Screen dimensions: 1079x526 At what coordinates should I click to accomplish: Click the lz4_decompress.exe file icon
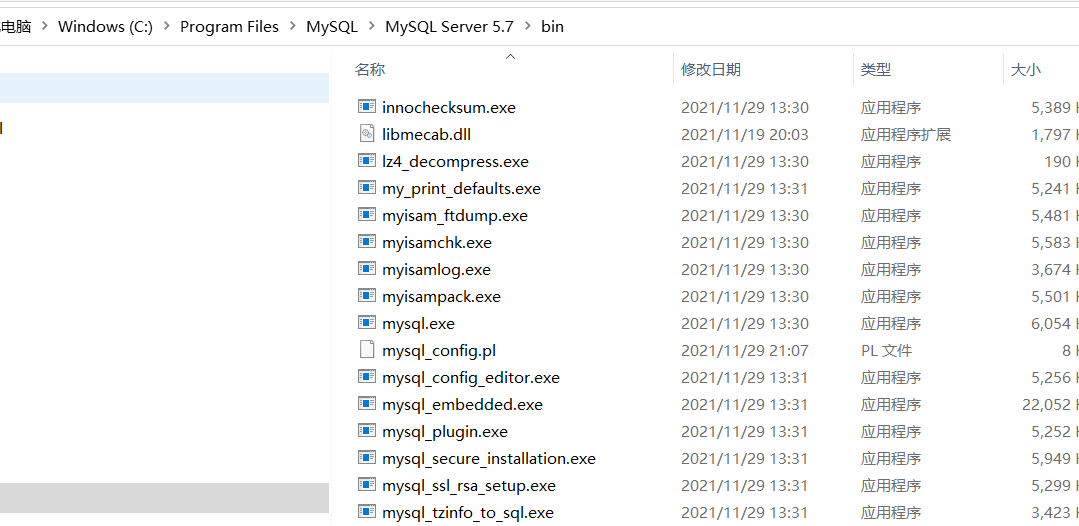click(367, 160)
